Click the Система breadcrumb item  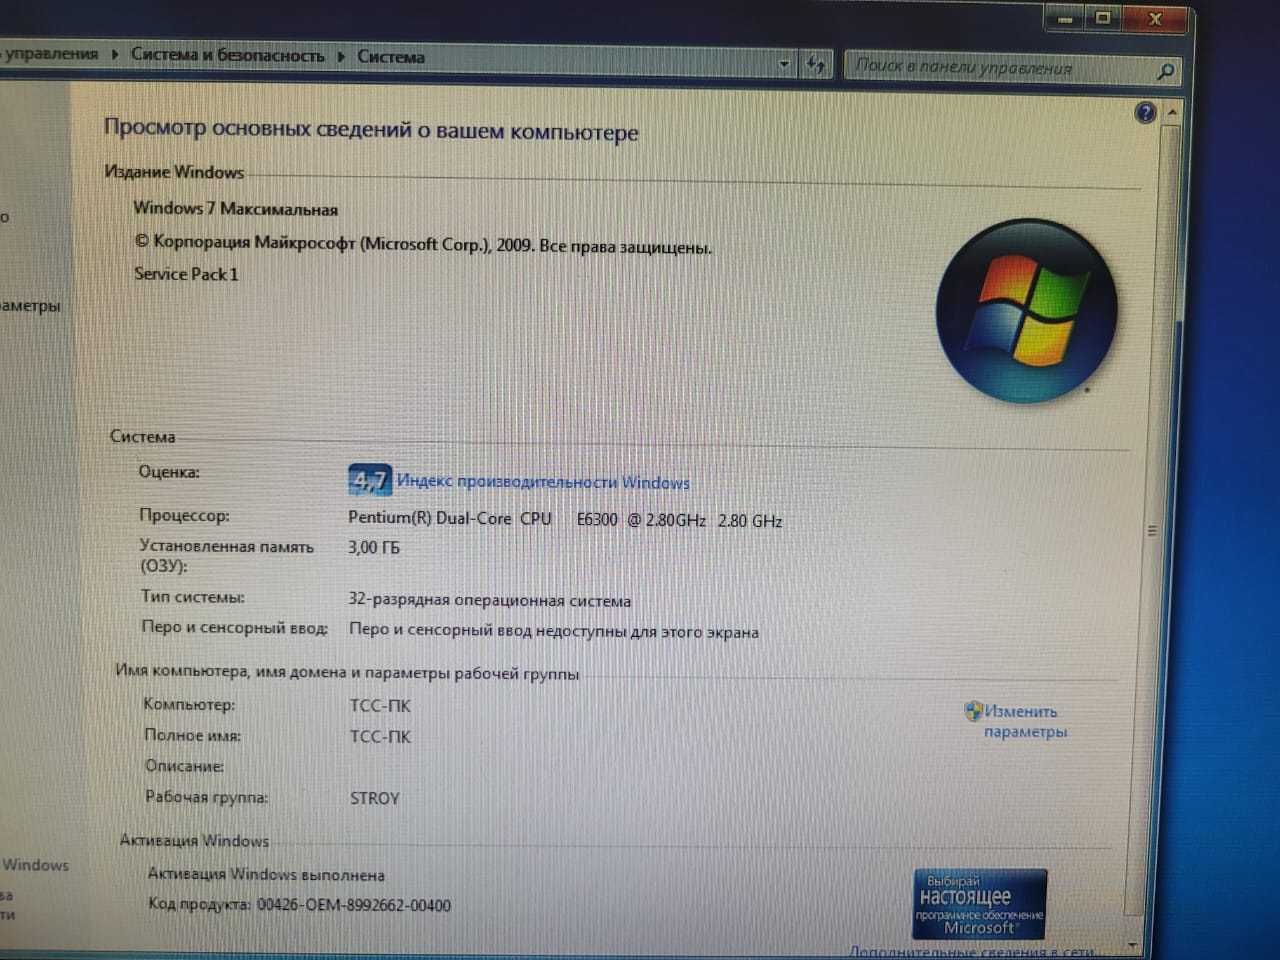[391, 57]
